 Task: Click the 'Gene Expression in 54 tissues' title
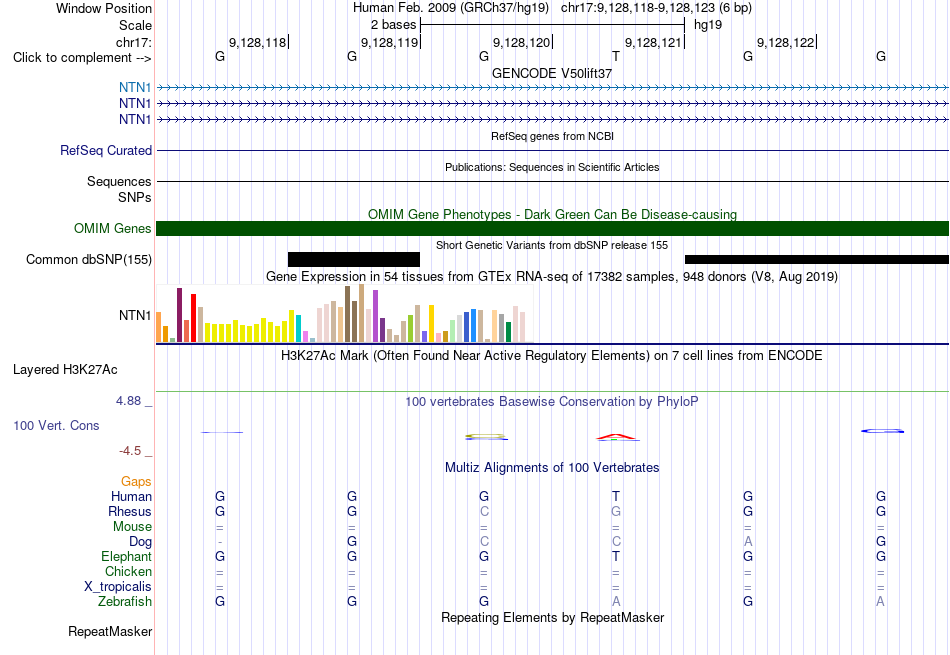point(552,277)
